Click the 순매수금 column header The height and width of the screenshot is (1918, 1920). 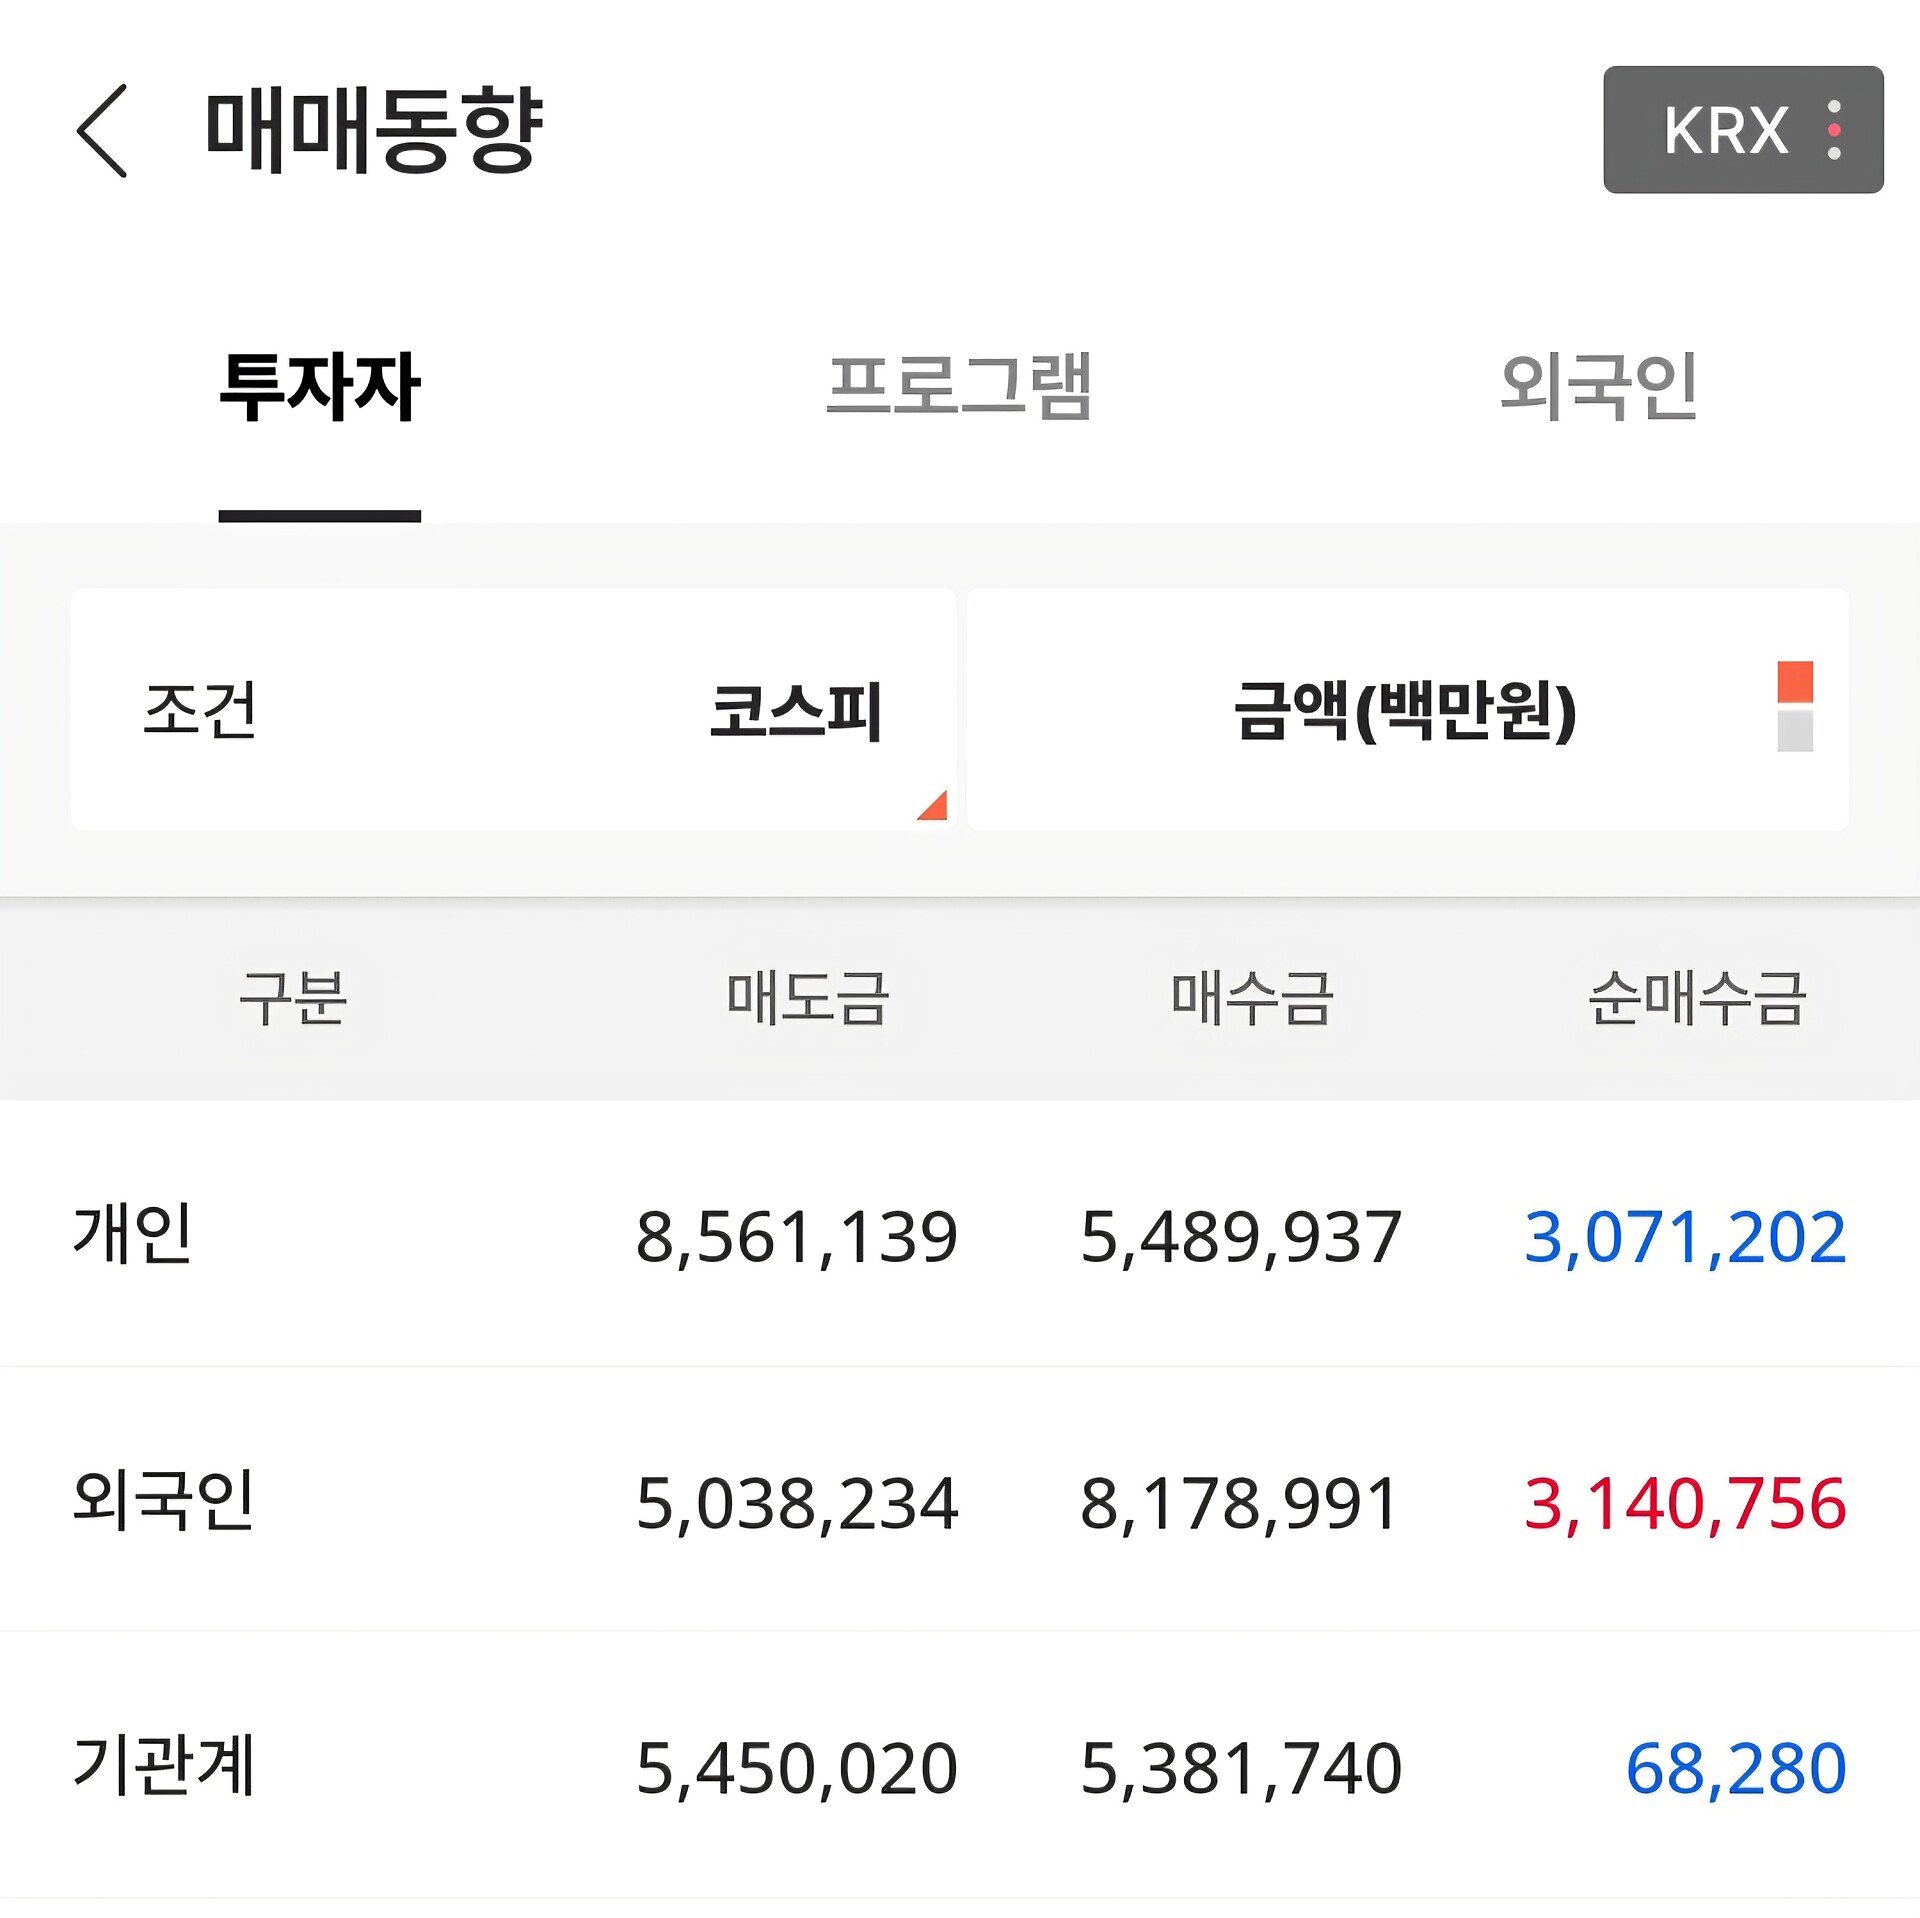click(x=1697, y=998)
